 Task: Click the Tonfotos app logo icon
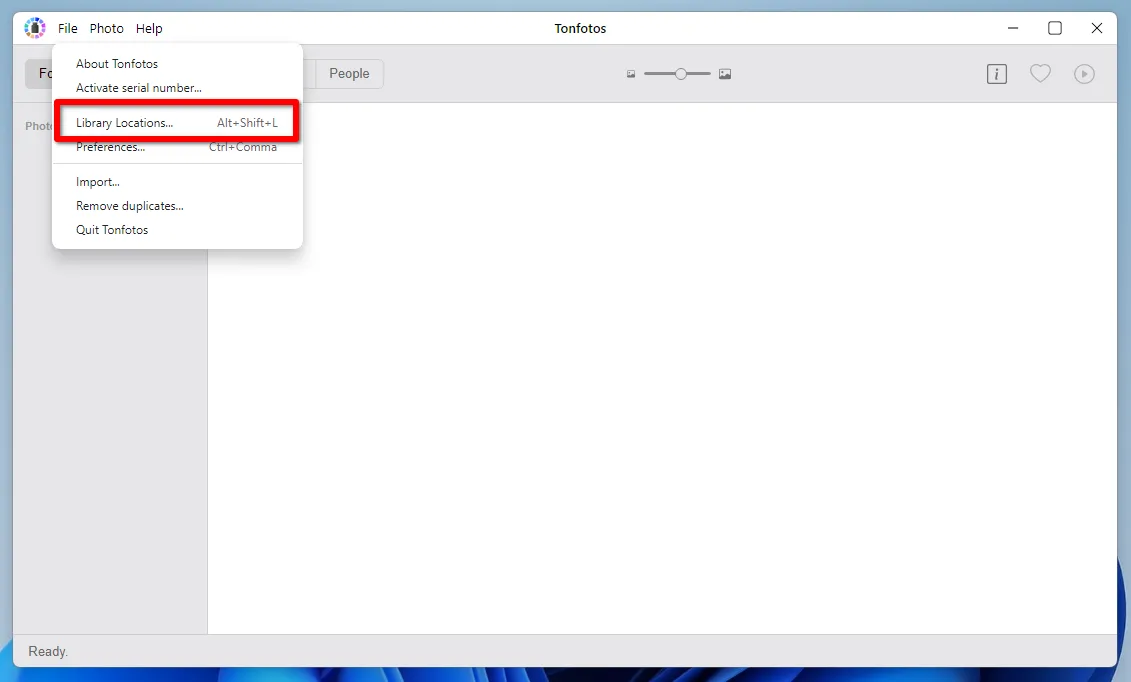coord(35,28)
